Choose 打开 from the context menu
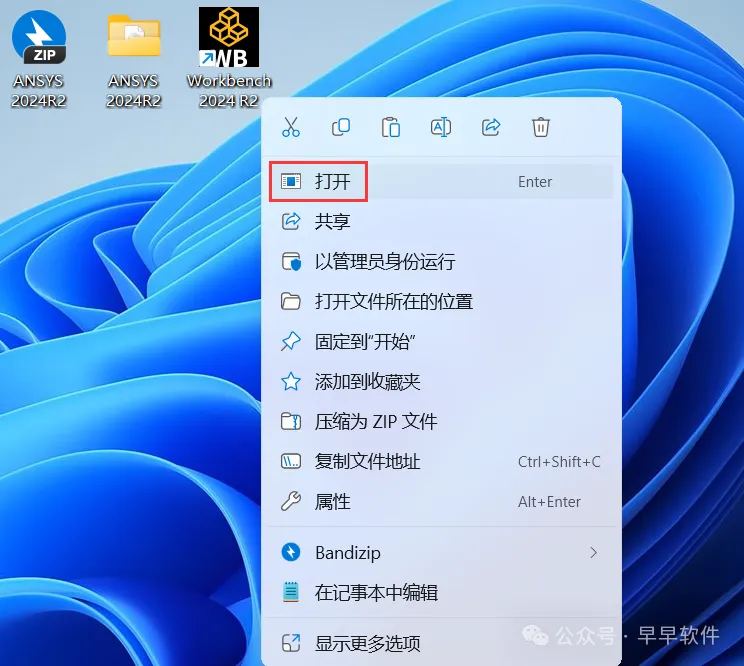 click(441, 182)
